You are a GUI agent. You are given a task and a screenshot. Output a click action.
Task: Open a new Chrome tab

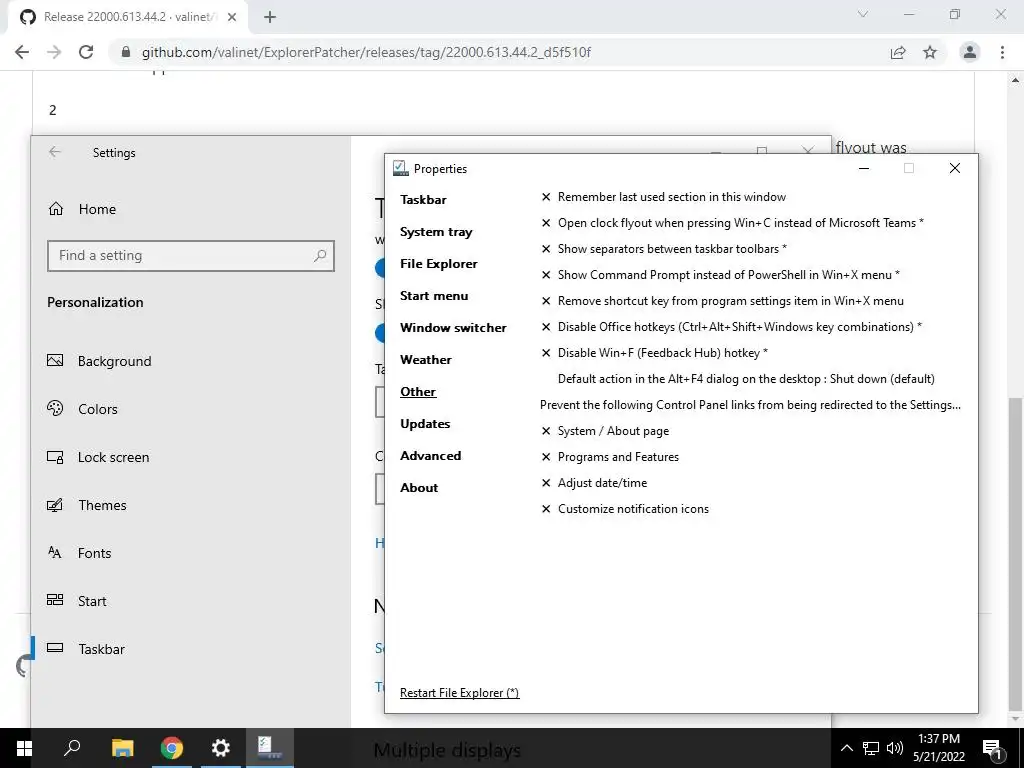coord(270,17)
